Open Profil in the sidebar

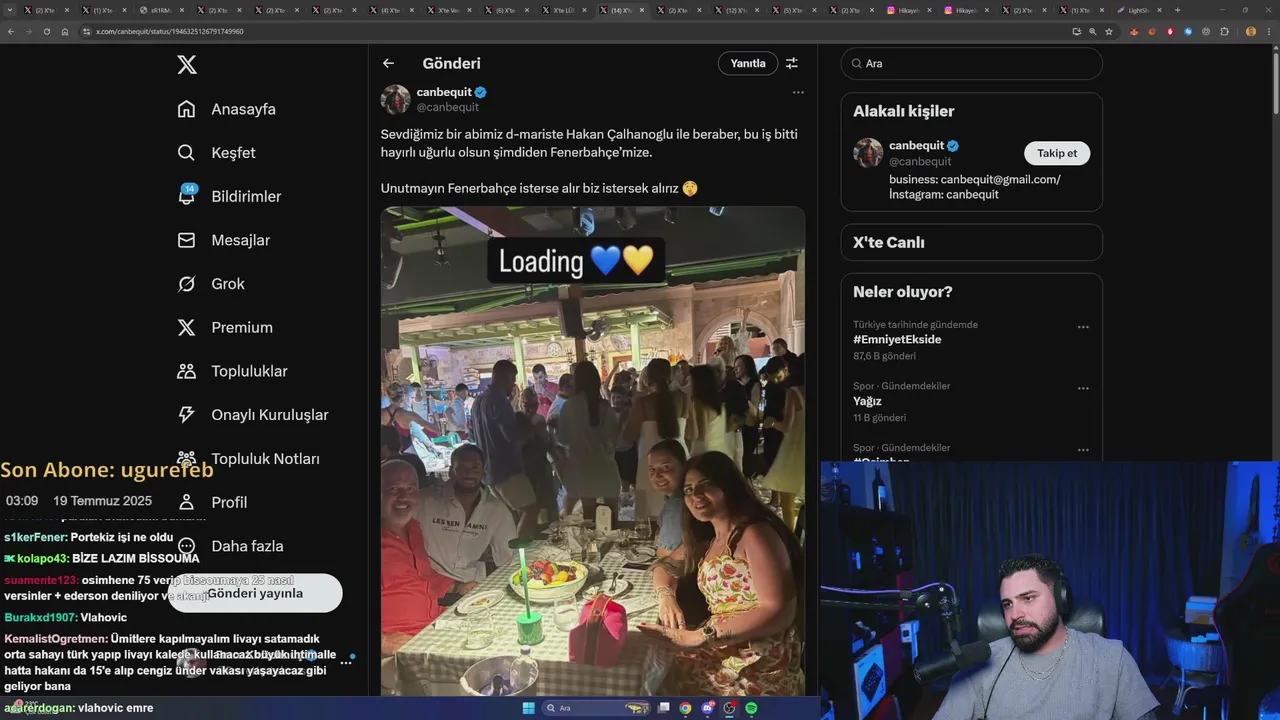coord(229,502)
